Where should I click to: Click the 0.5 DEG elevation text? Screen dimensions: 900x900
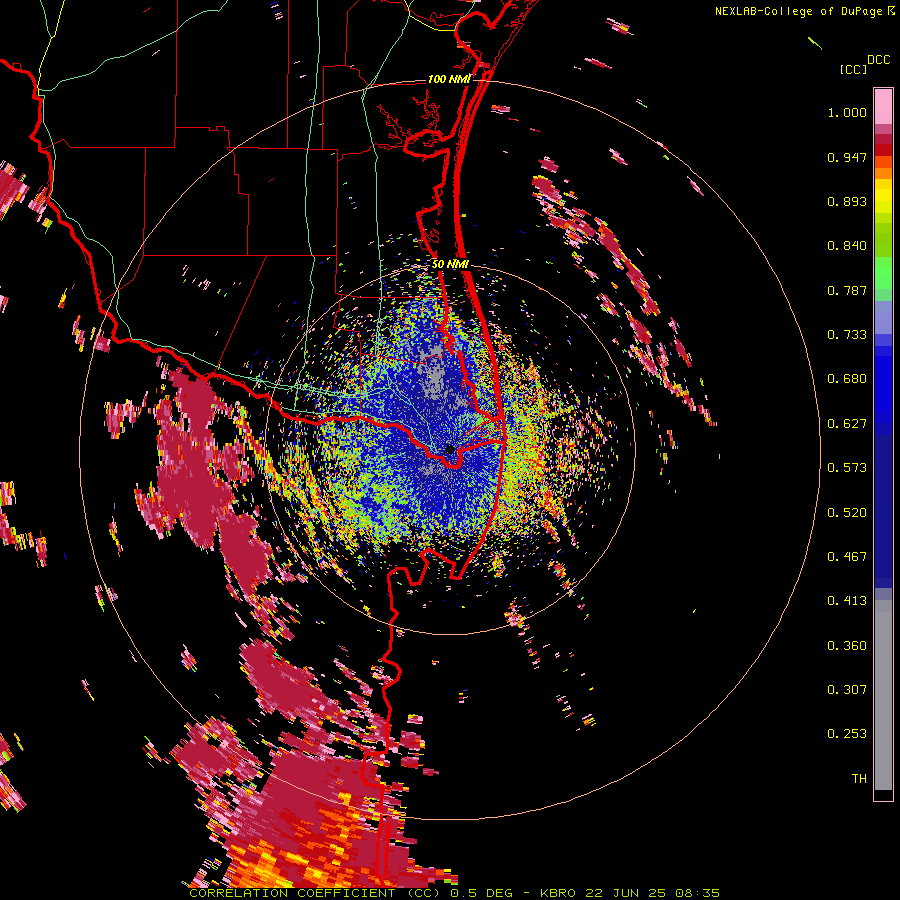point(482,893)
